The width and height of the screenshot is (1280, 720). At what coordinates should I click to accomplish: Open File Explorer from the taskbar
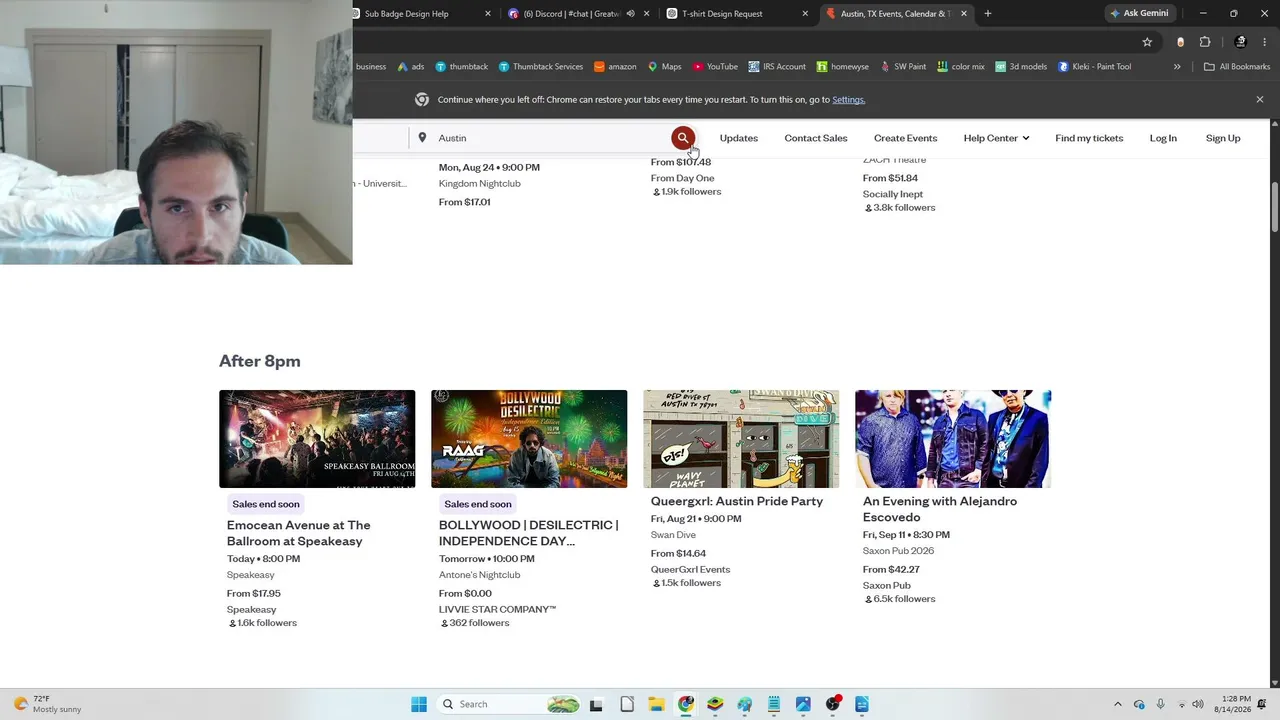pyautogui.click(x=656, y=704)
